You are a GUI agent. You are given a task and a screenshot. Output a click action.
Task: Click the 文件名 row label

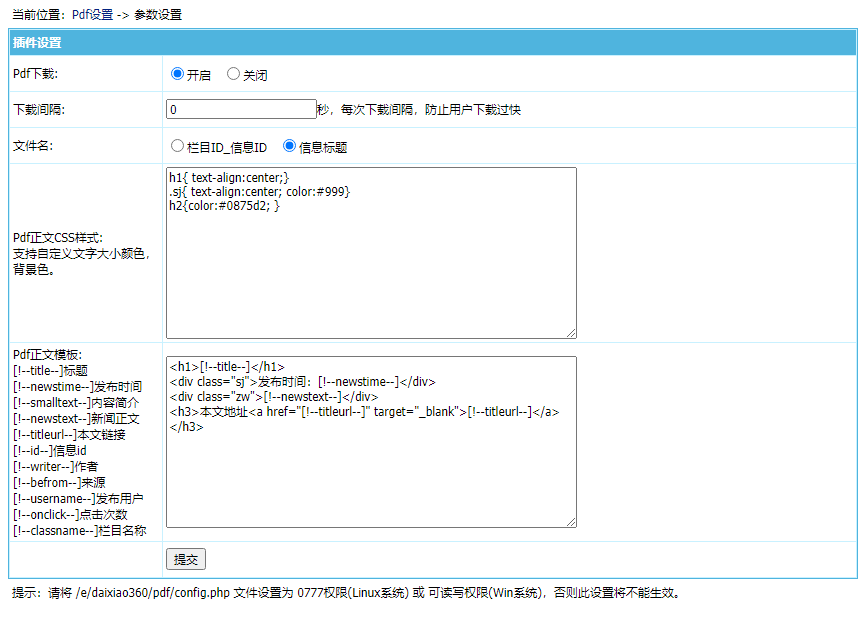32,146
